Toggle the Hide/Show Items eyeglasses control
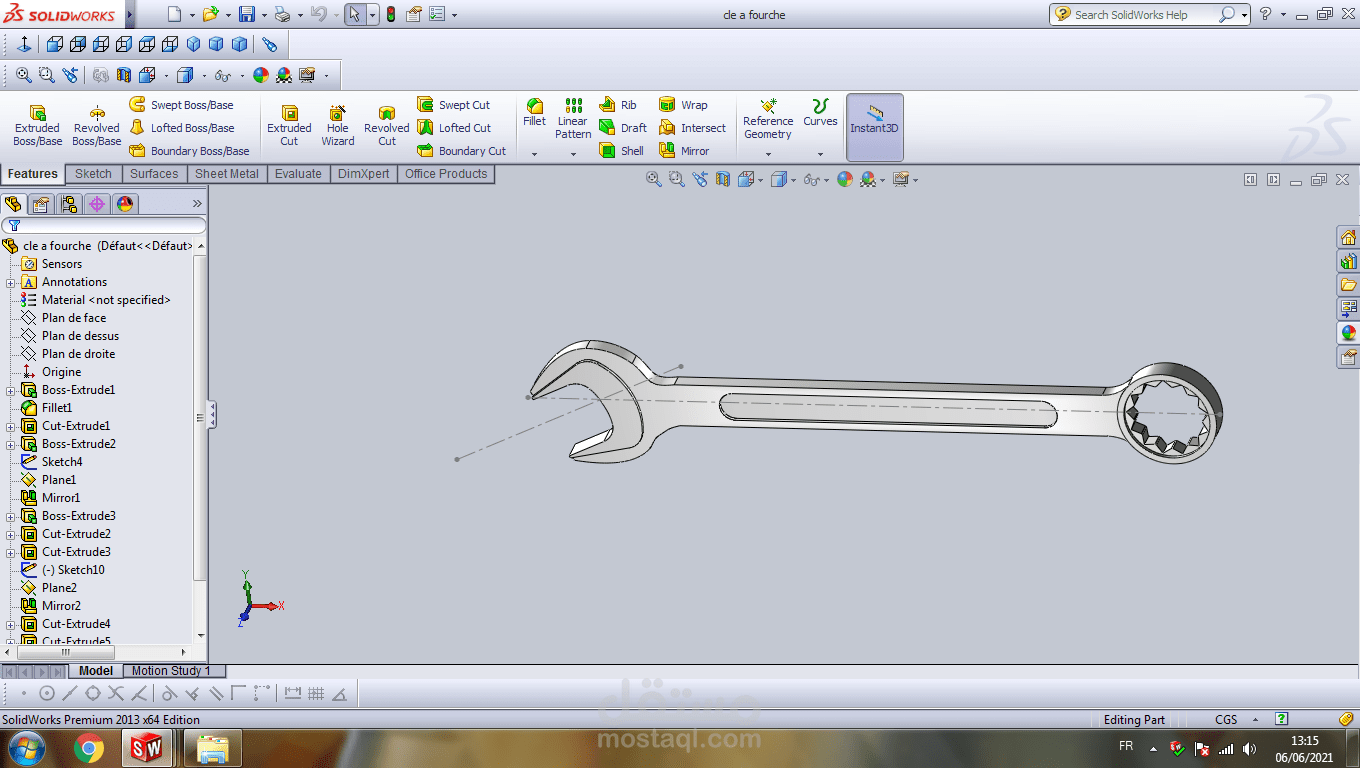This screenshot has width=1360, height=768. coord(812,180)
